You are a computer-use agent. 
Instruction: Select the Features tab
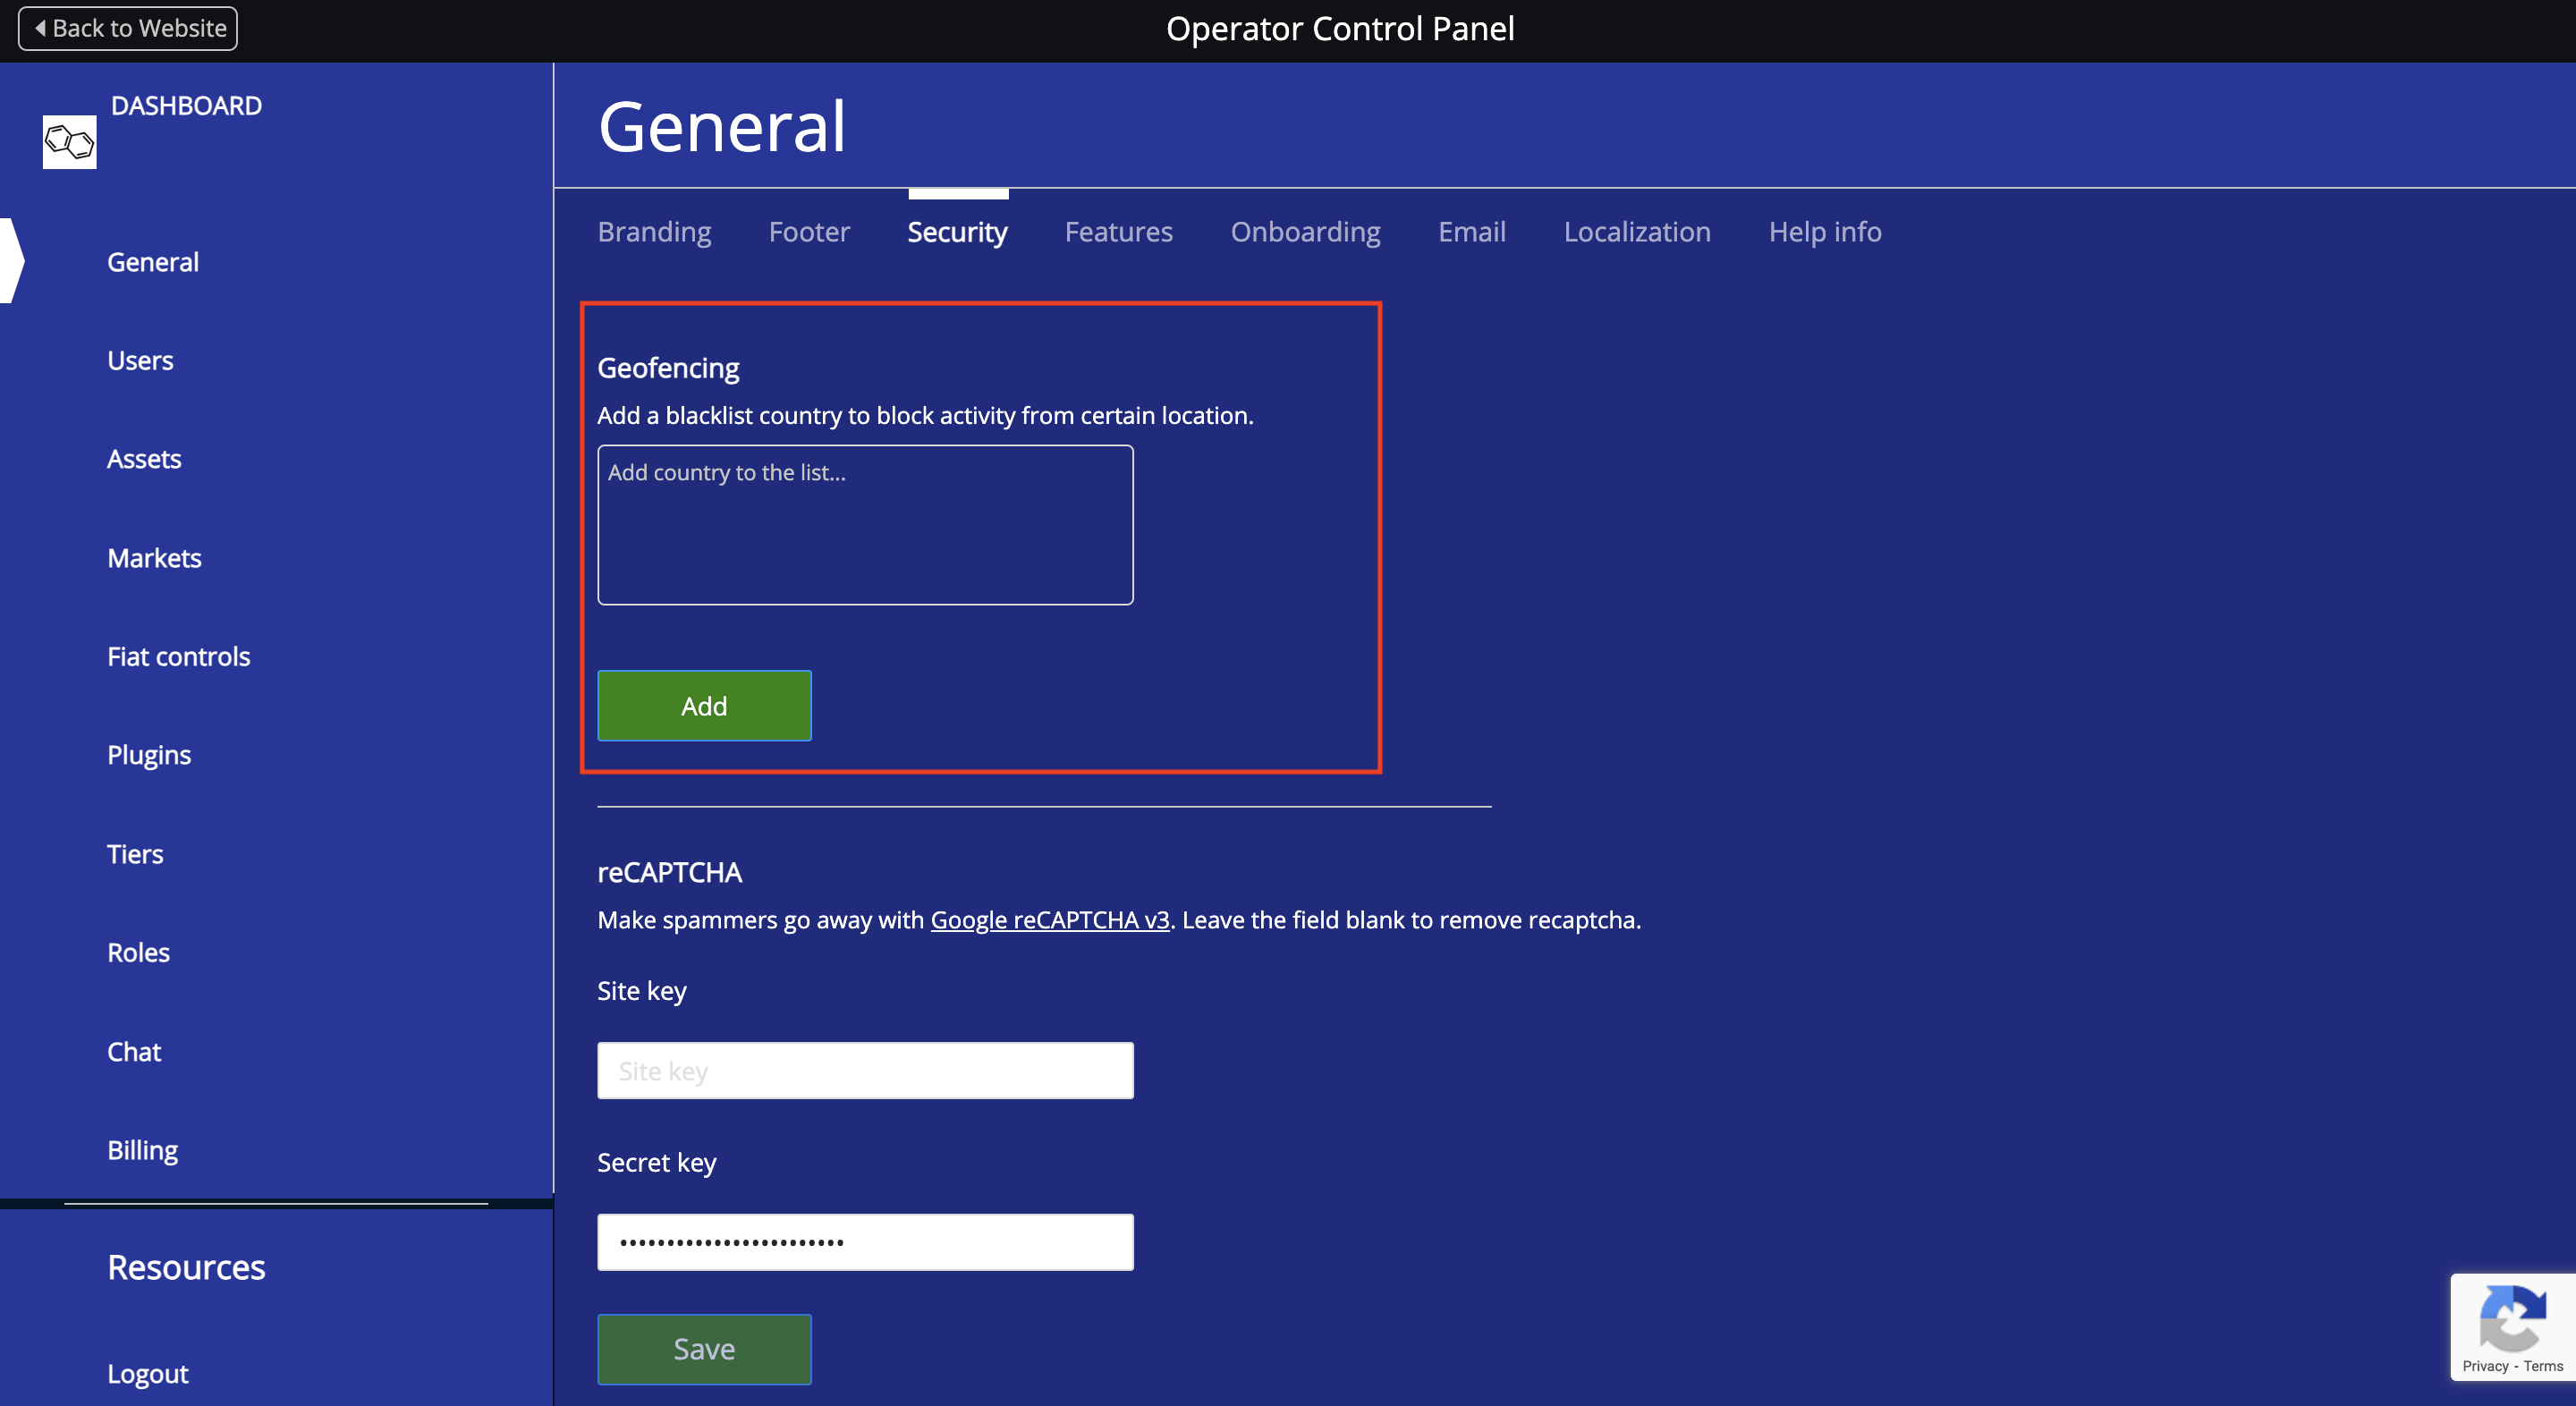pos(1118,232)
